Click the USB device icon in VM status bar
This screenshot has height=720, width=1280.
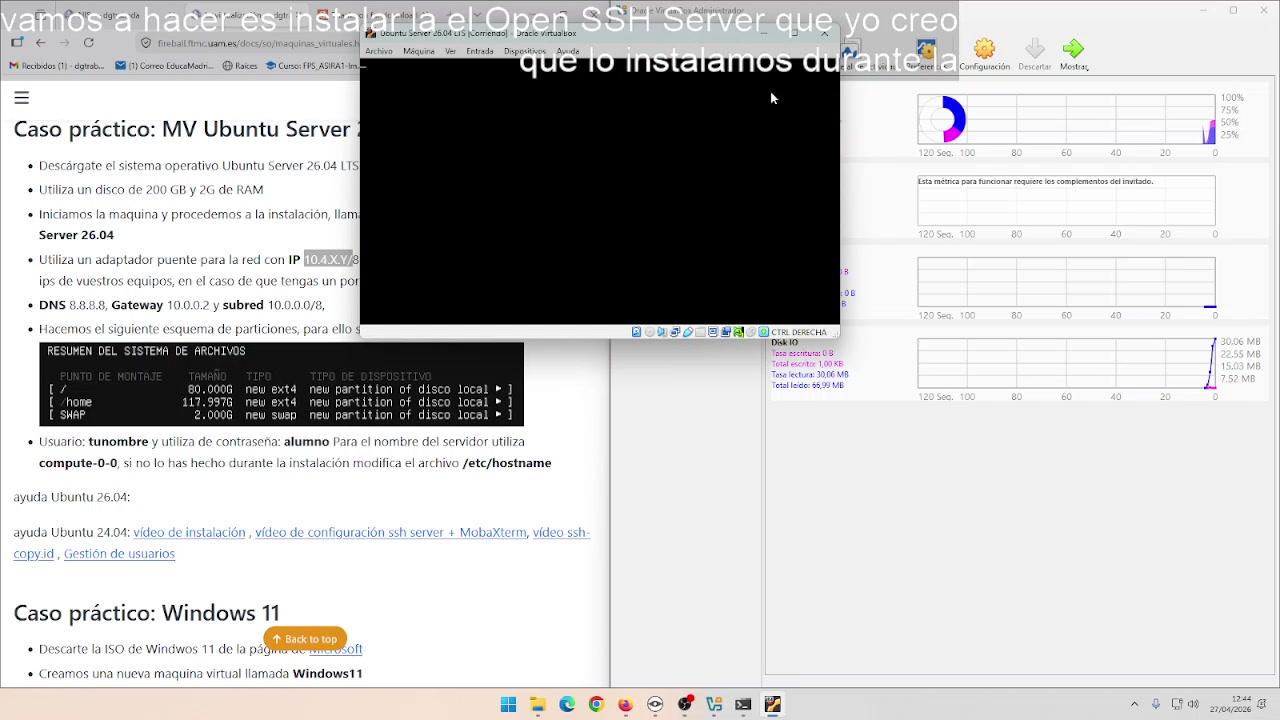click(688, 332)
